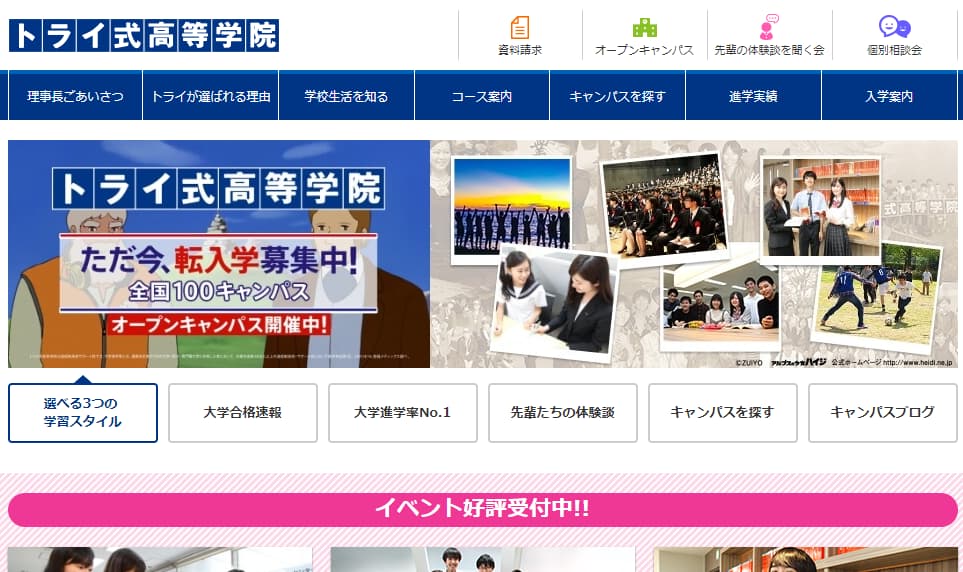The image size is (963, 572).
Task: Click the トライ式高等学院 logo inside banner
Action: click(219, 188)
